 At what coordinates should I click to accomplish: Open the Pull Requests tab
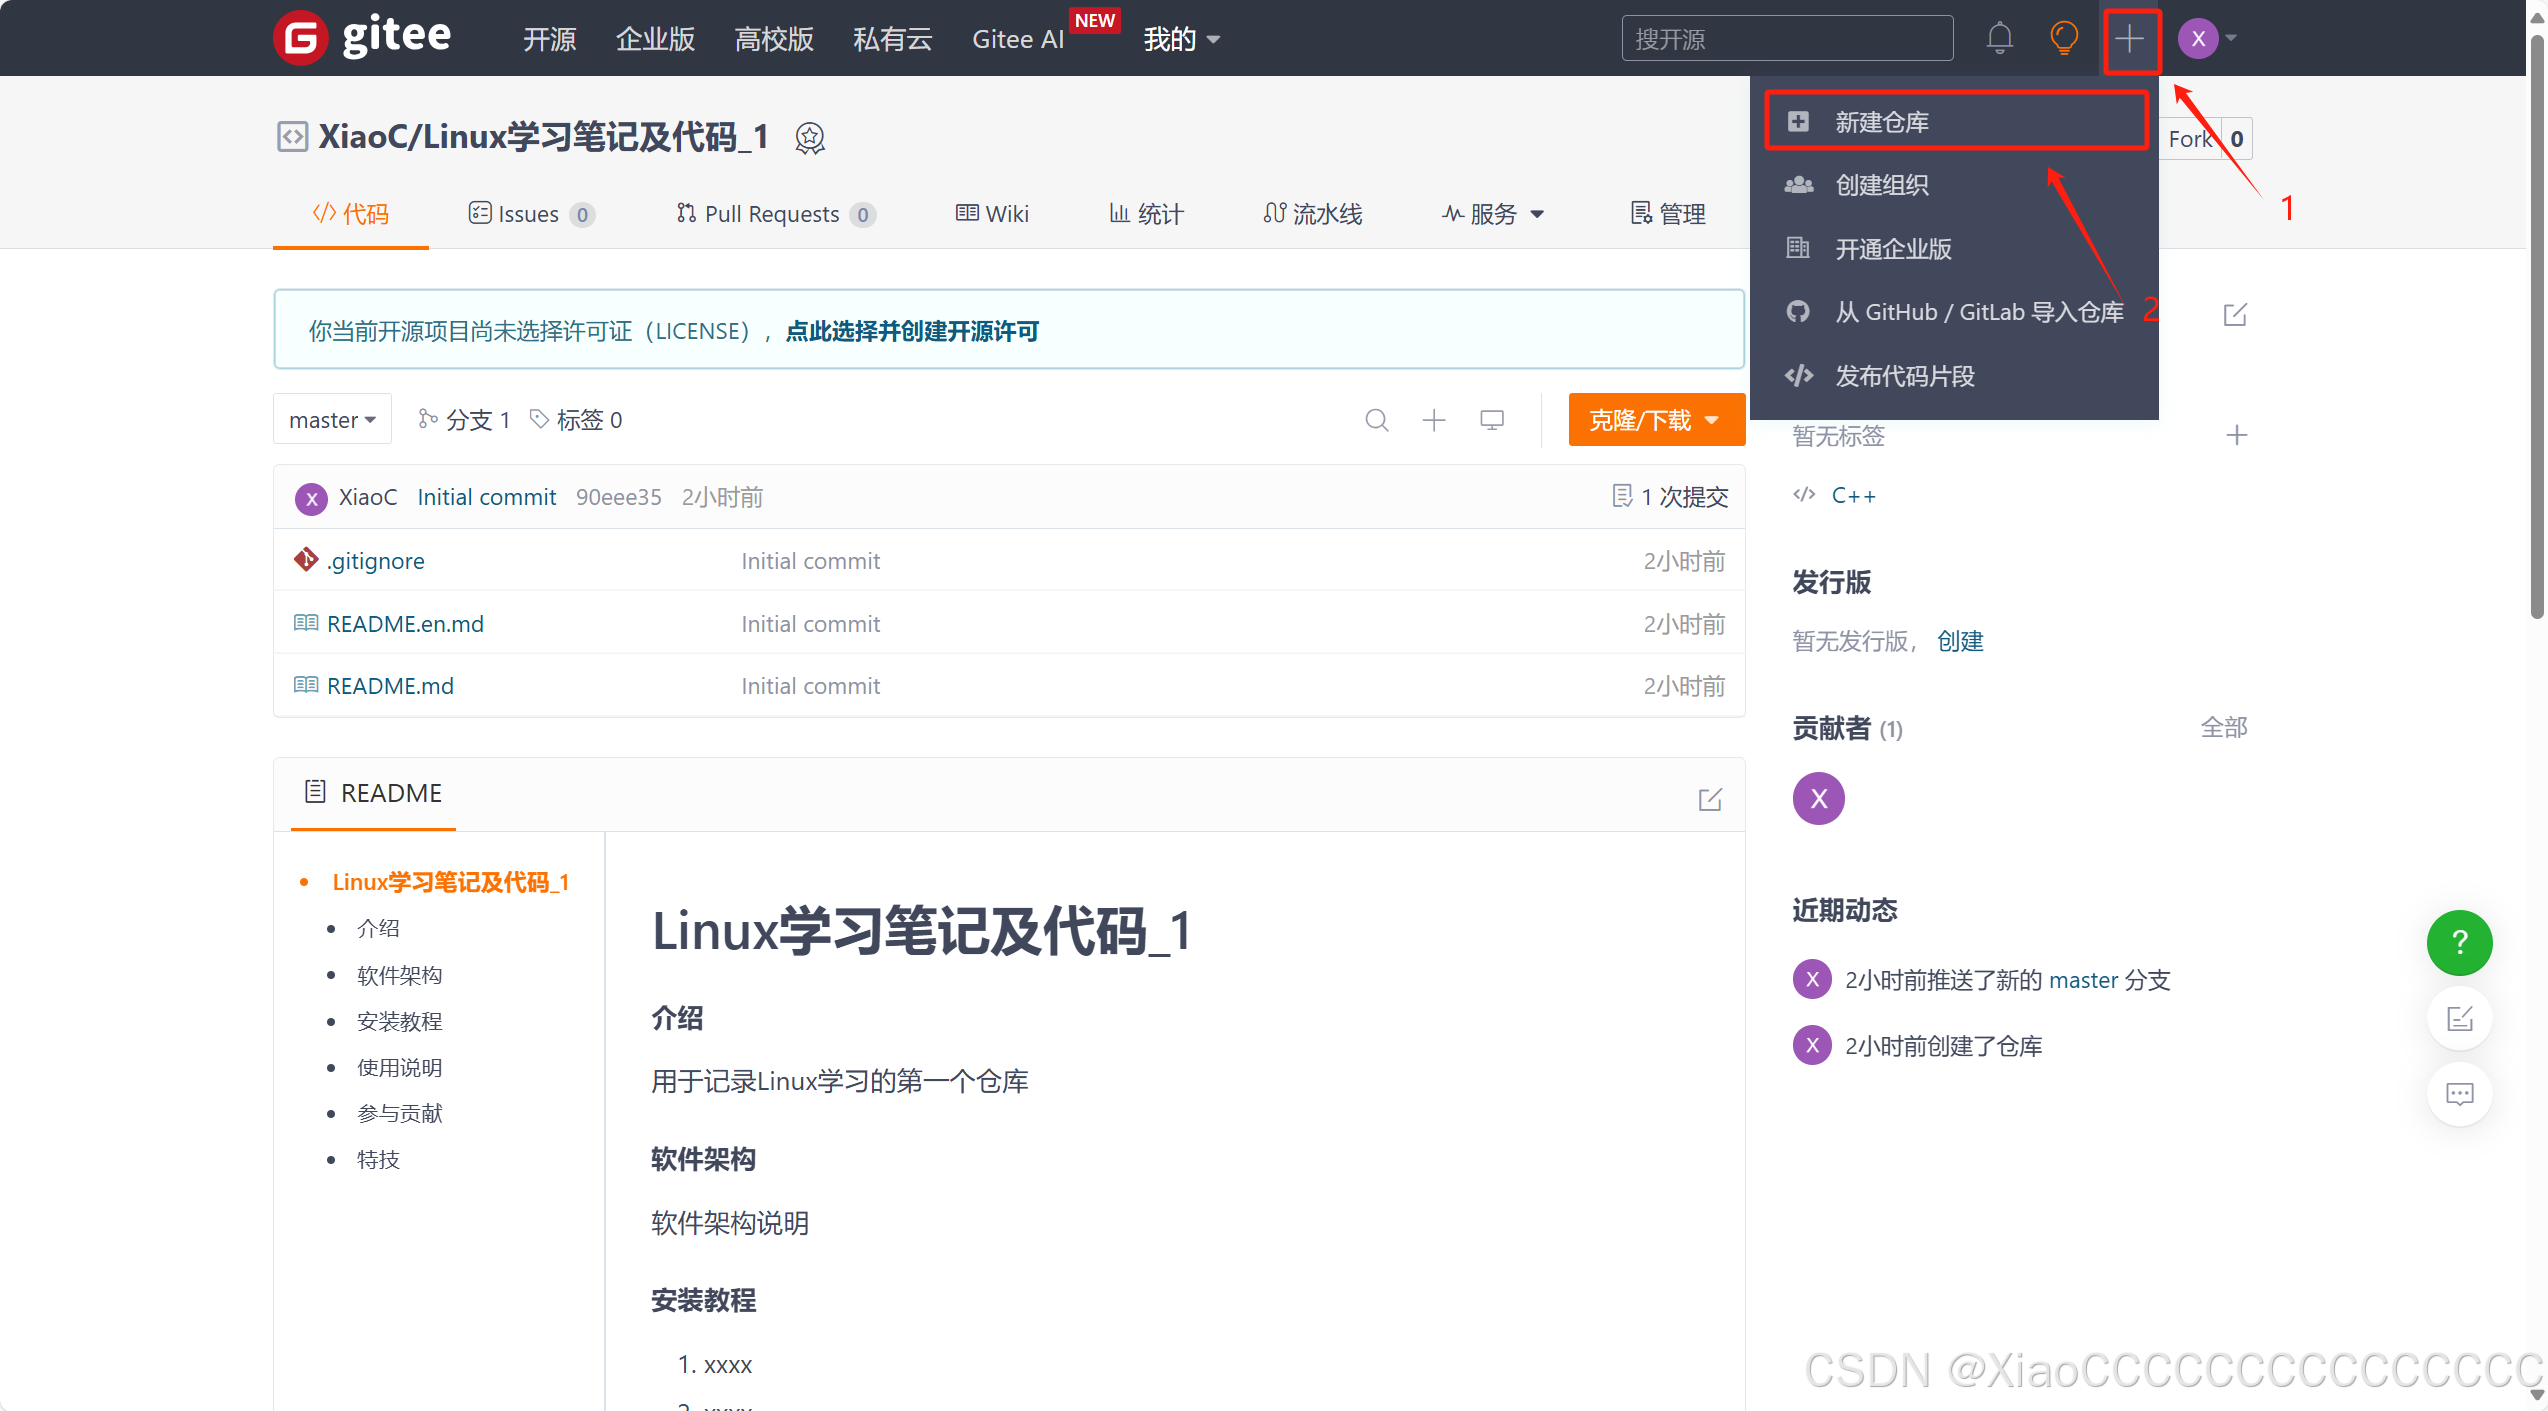pyautogui.click(x=776, y=214)
